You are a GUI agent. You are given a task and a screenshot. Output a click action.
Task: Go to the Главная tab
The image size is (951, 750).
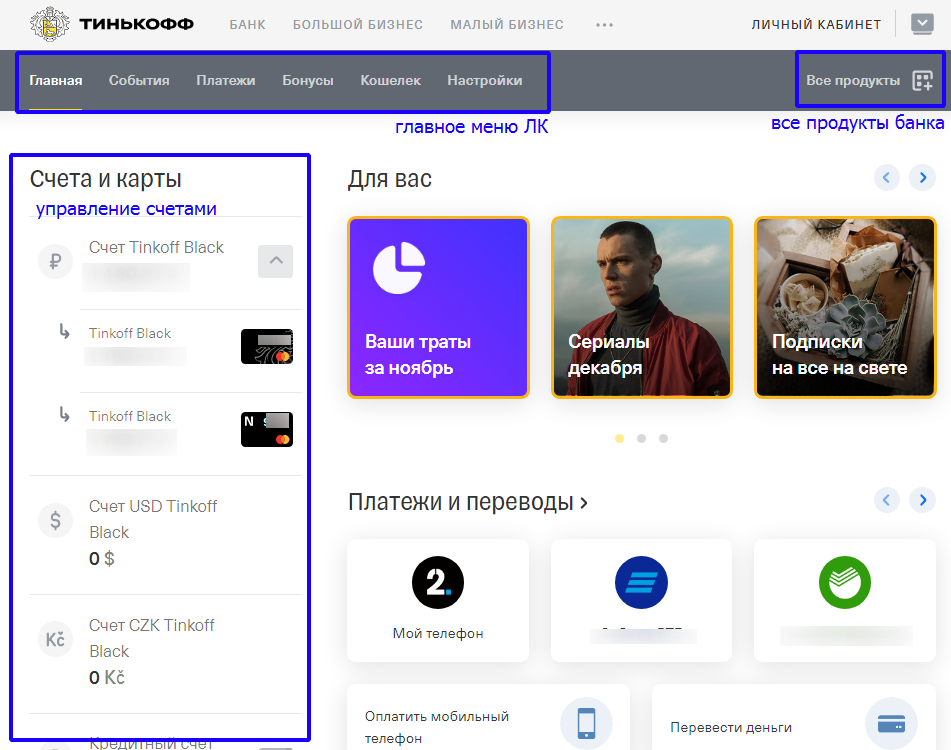[56, 81]
